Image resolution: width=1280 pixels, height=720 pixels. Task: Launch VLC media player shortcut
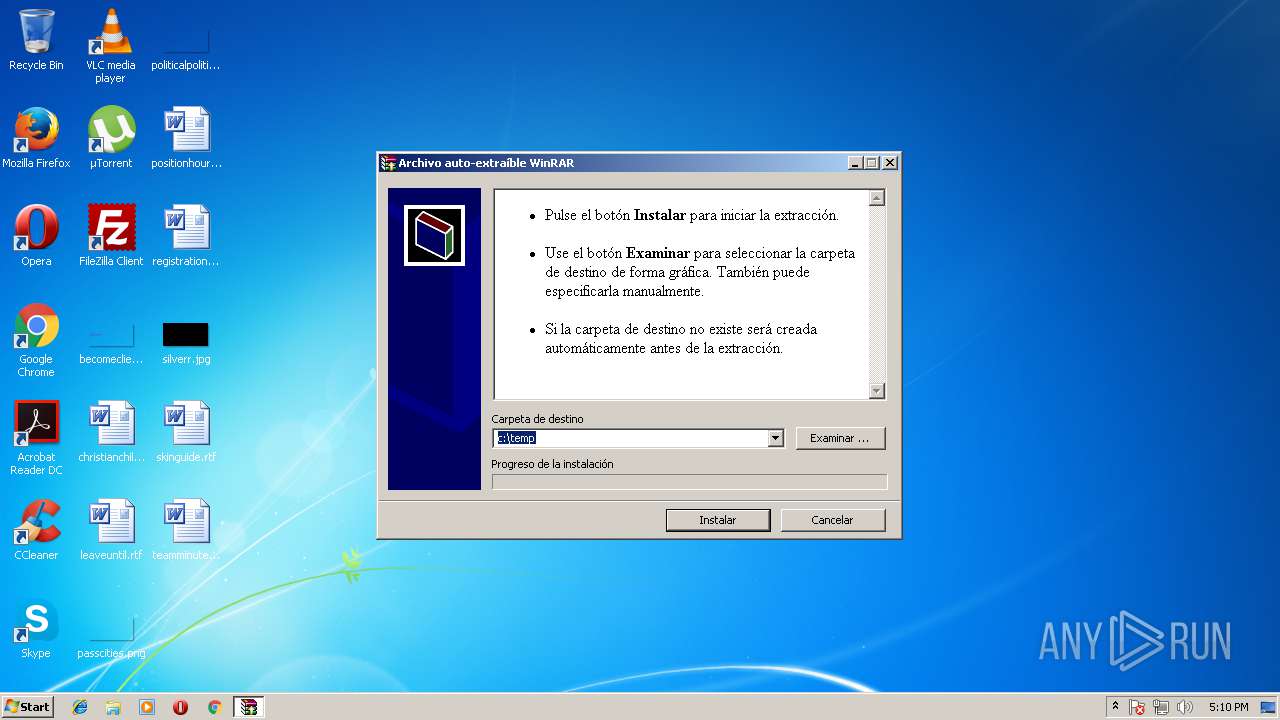click(x=111, y=46)
